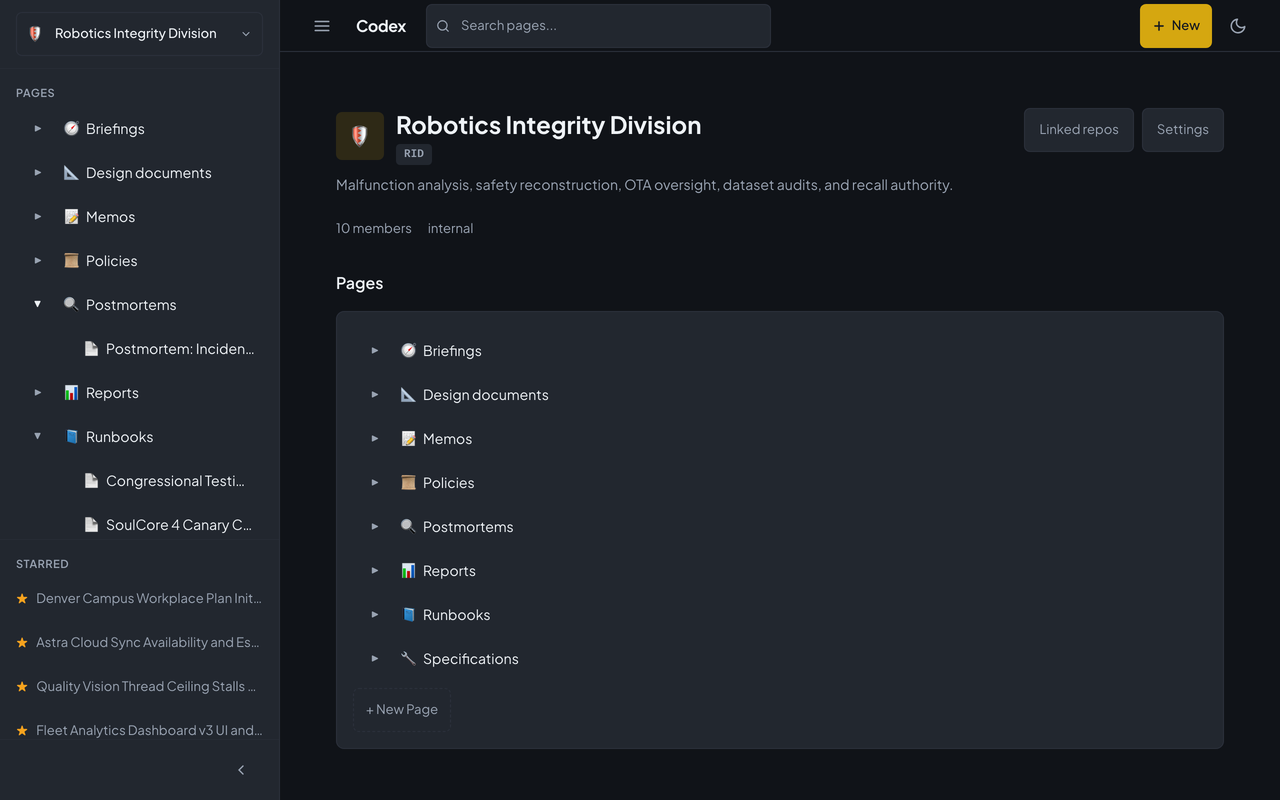Image resolution: width=1280 pixels, height=800 pixels.
Task: Click the star beside Fleet Analytics Dashboard v3
Action: pyautogui.click(x=22, y=730)
